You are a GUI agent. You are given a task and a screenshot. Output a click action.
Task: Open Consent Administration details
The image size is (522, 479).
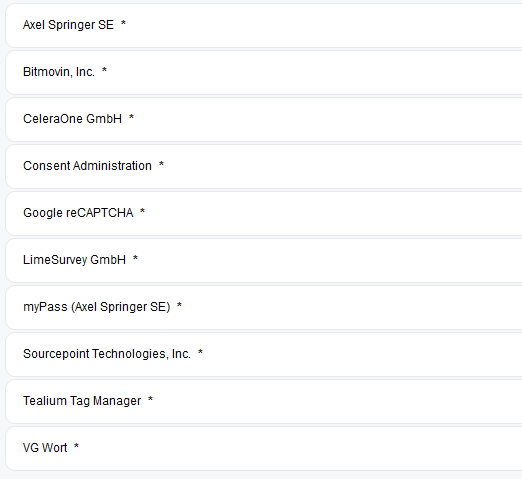click(264, 166)
